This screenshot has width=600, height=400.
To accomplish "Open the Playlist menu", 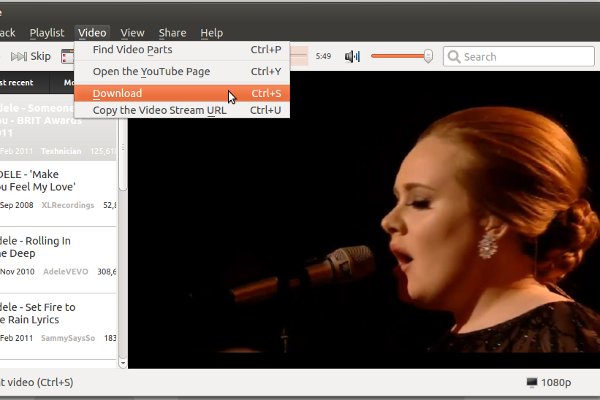I will coord(47,33).
